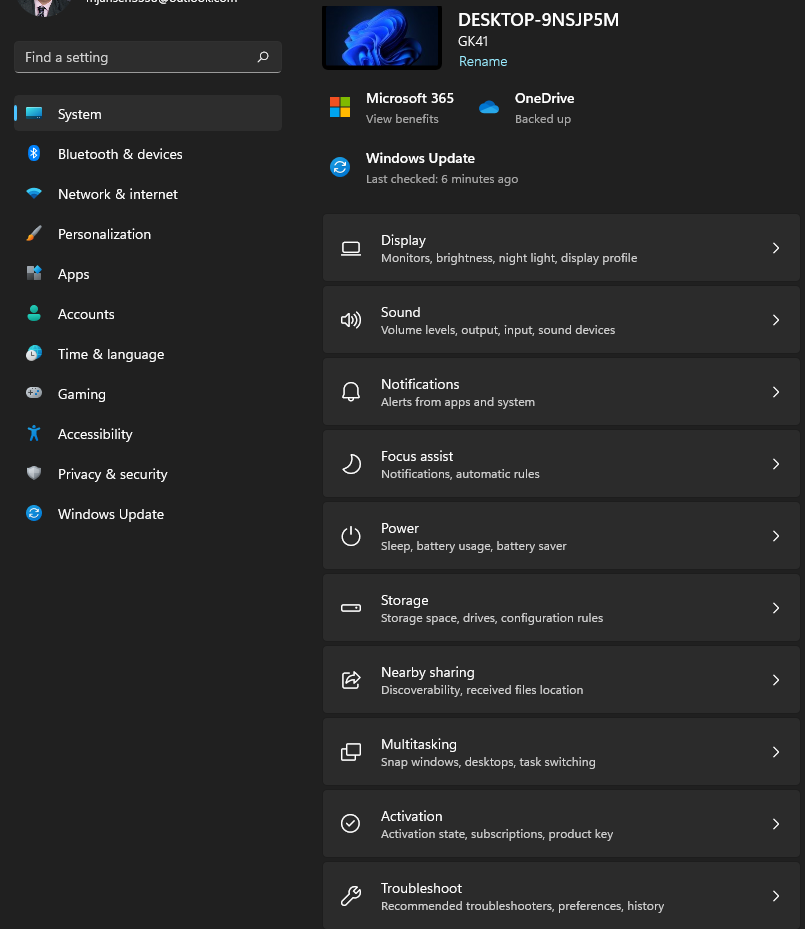
Task: Go to Network & internet
Action: coord(147,194)
